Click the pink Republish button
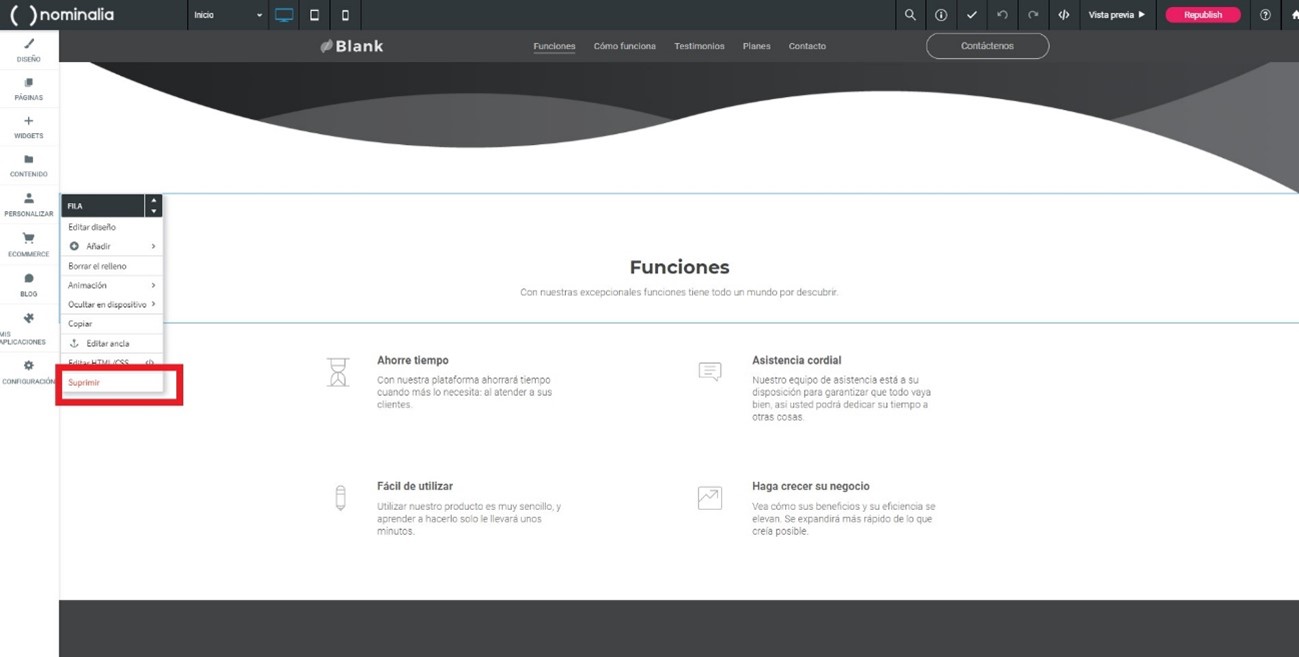The width and height of the screenshot is (1299, 657). (1202, 15)
